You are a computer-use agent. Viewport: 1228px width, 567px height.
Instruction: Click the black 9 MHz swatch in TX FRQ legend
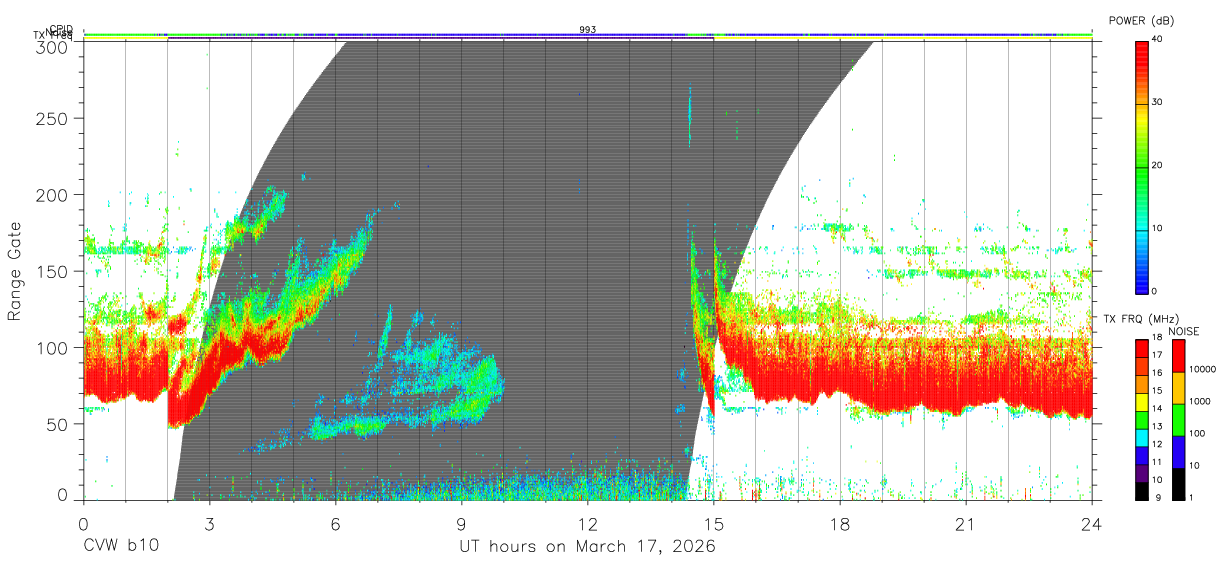[x=1142, y=492]
